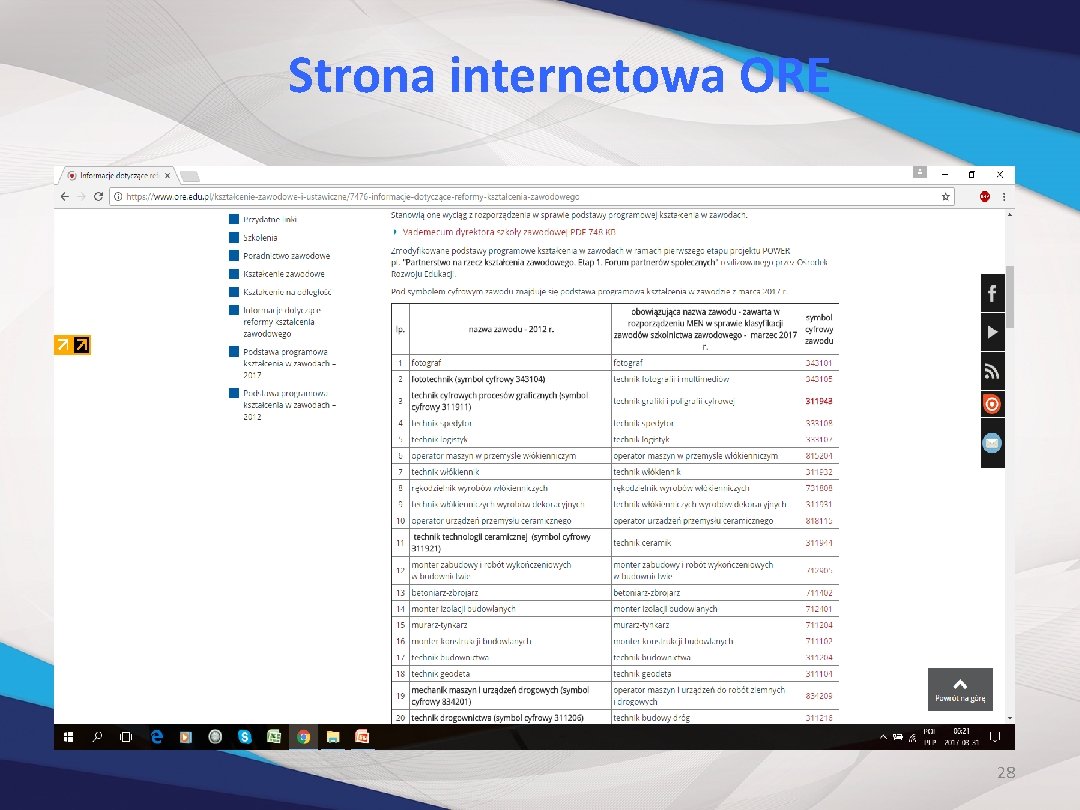This screenshot has width=1080, height=810.
Task: Bookmark page with star icon
Action: tap(946, 196)
